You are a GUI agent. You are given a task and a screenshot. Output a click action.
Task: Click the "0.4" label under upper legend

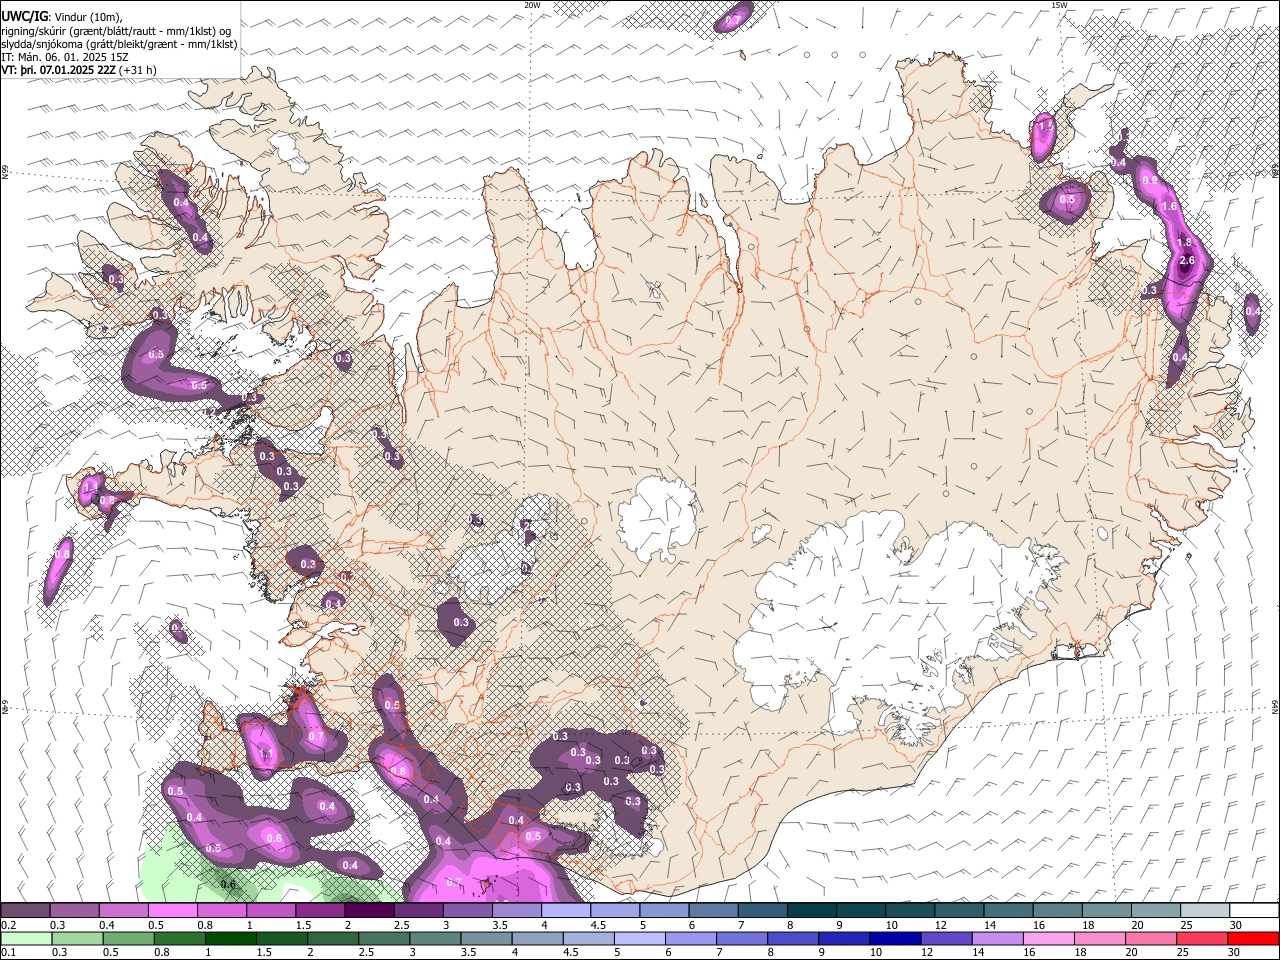click(x=108, y=925)
